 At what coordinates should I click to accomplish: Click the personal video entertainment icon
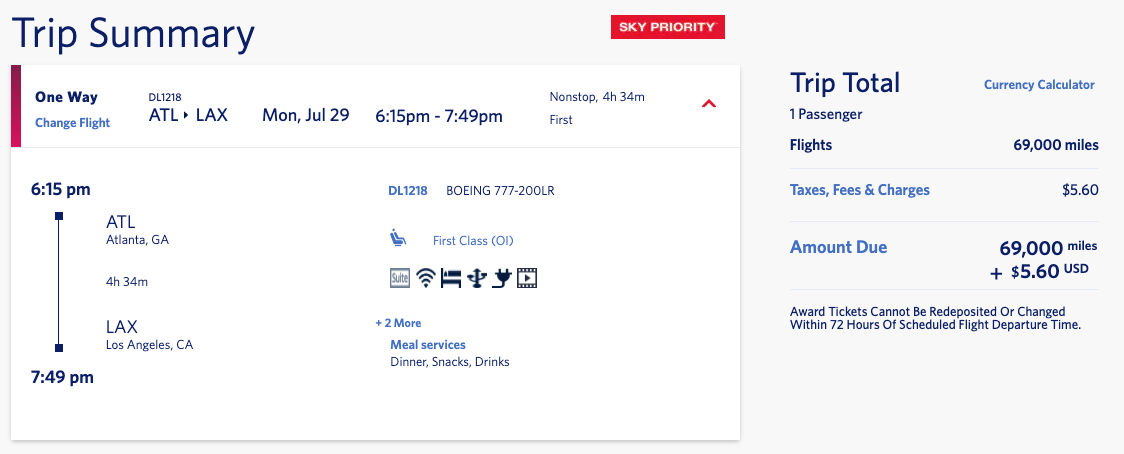coord(528,278)
